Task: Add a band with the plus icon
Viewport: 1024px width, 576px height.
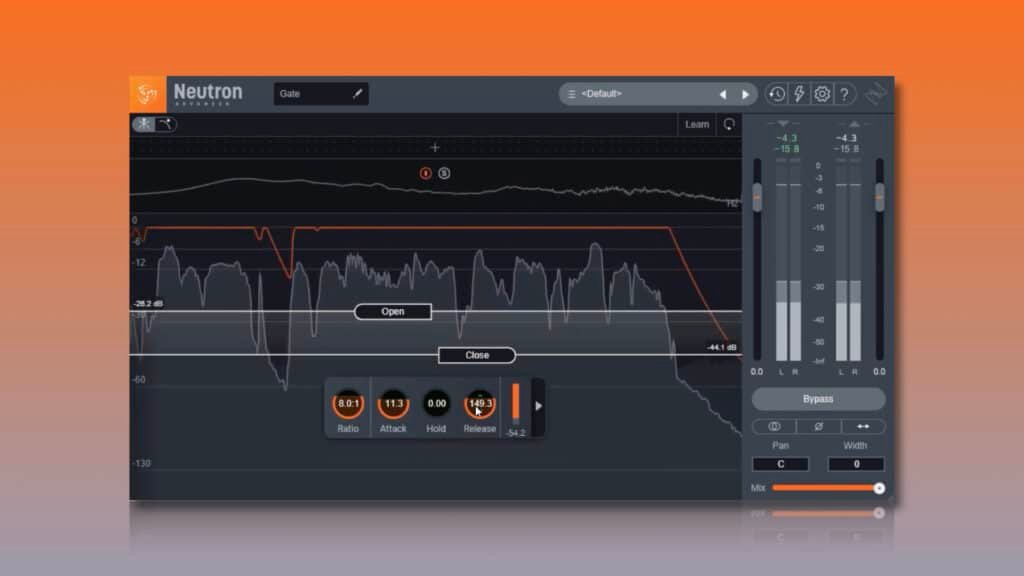Action: 435,148
